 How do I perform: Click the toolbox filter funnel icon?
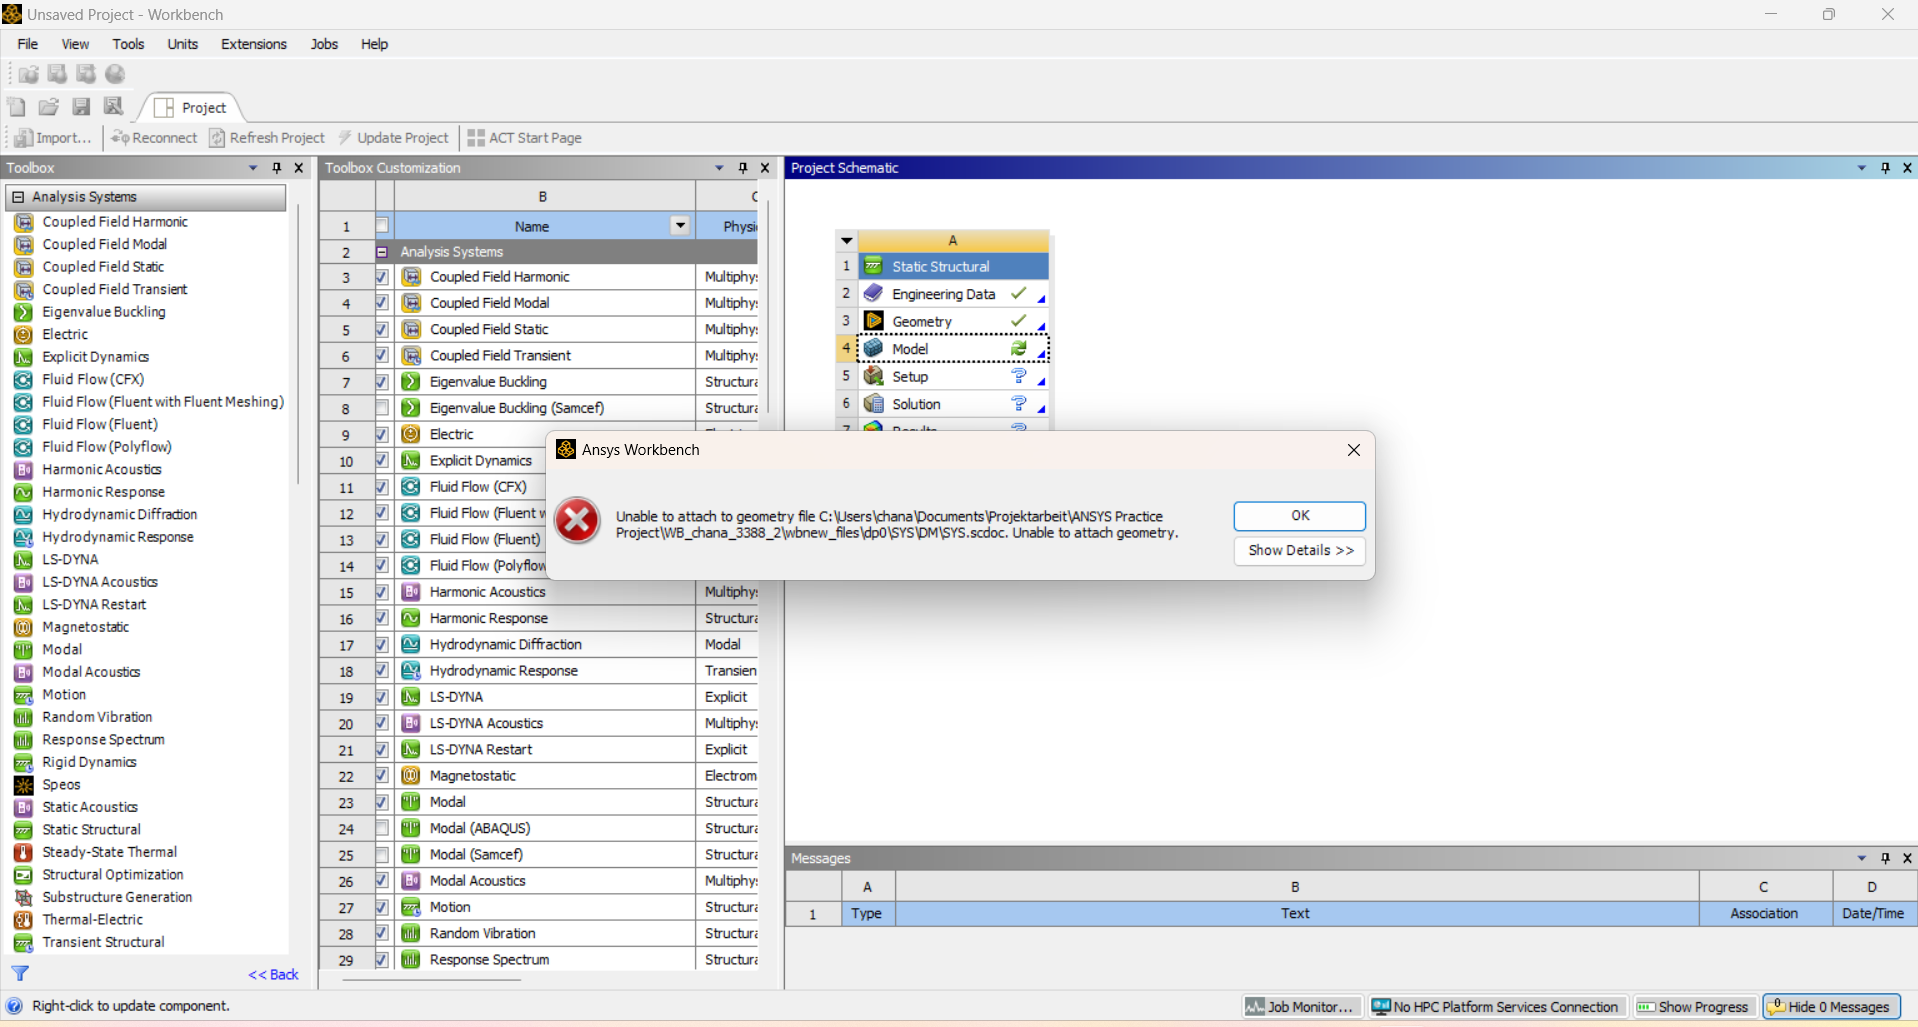pos(20,973)
